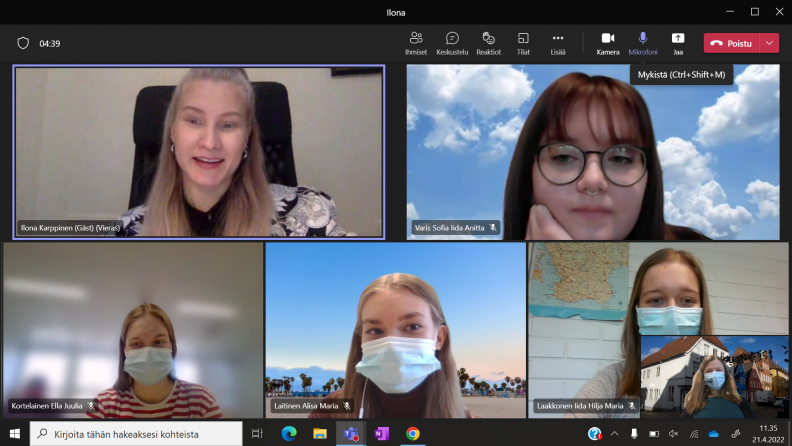Viewport: 792px width, 446px height.
Task: Expand the arrow next to Poistu
Action: click(768, 43)
